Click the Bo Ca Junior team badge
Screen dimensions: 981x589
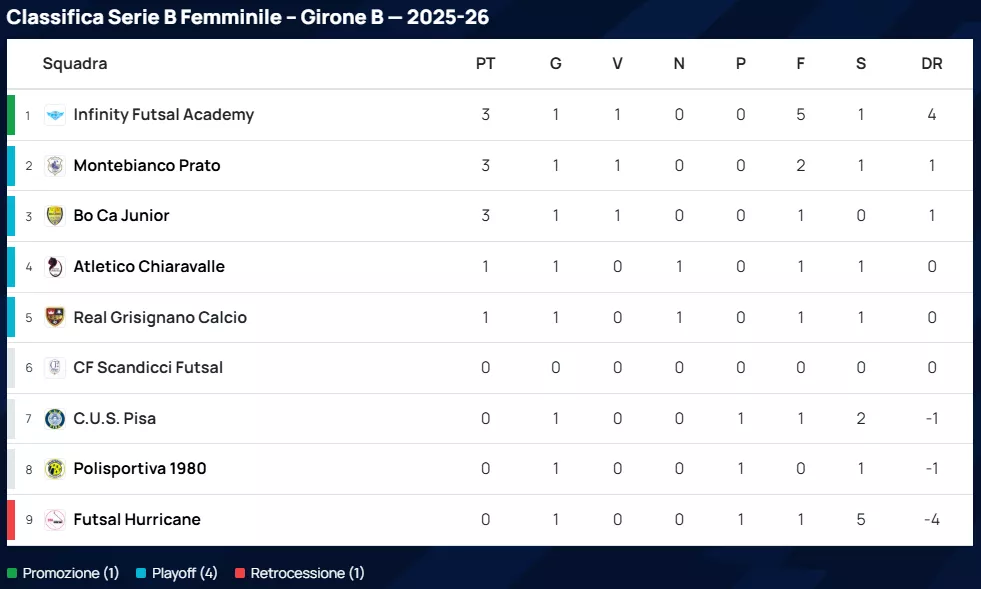[55, 216]
